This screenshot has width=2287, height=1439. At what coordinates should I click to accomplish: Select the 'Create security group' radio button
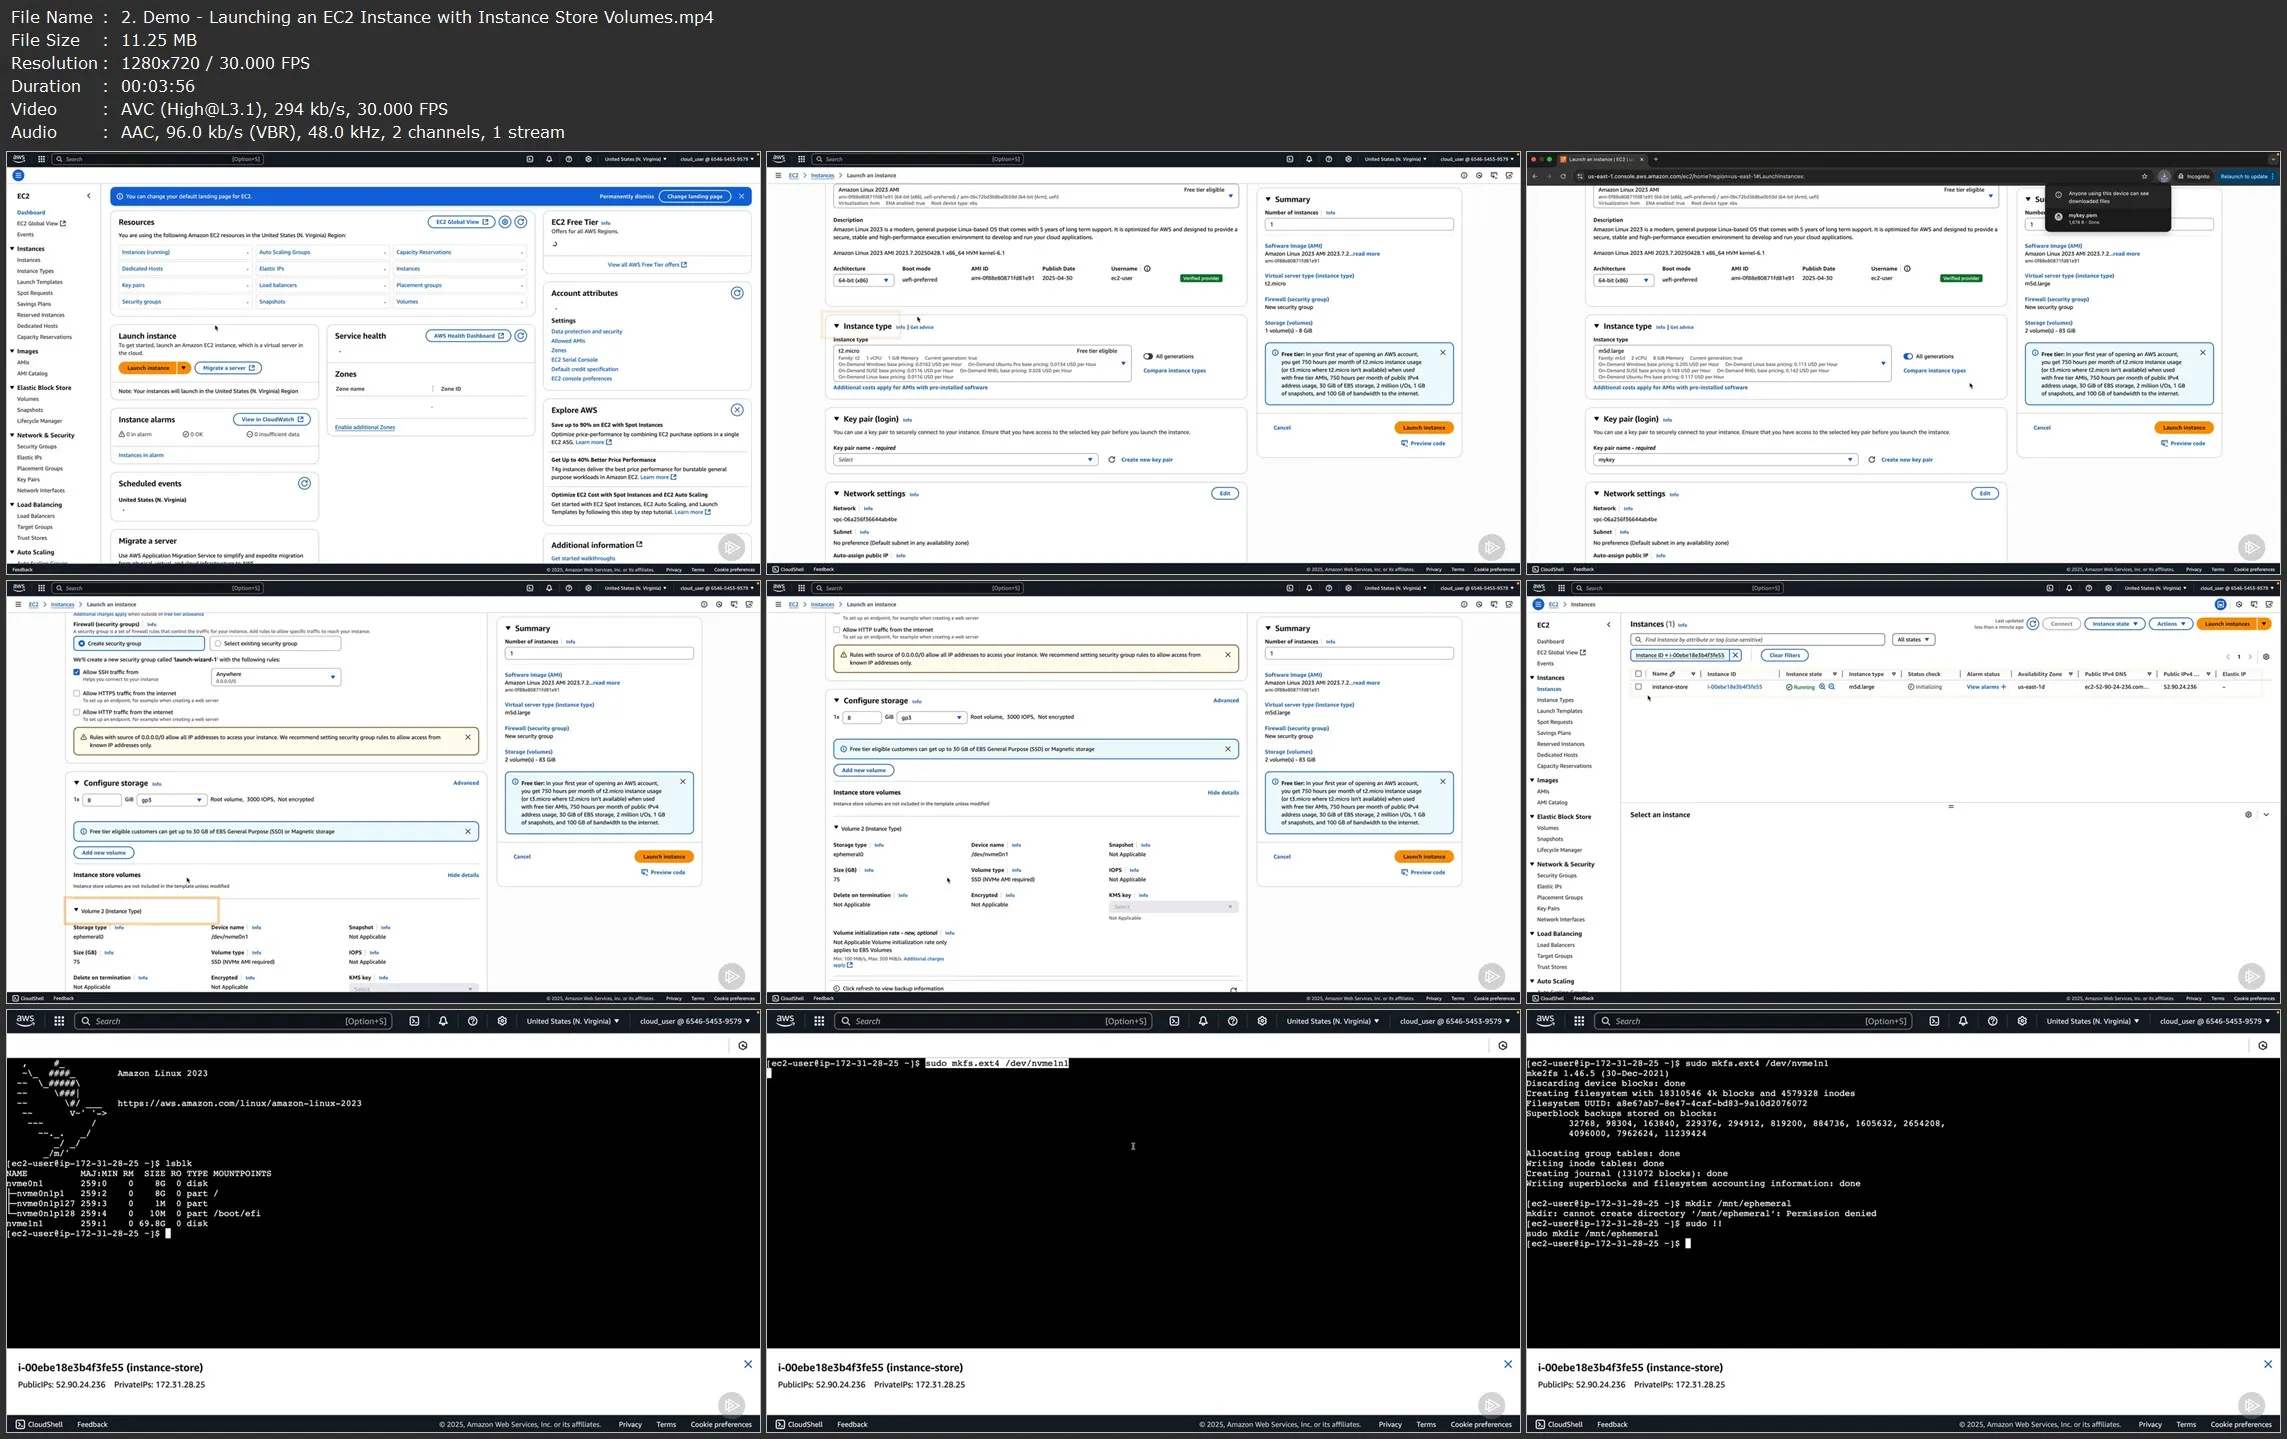(81, 643)
